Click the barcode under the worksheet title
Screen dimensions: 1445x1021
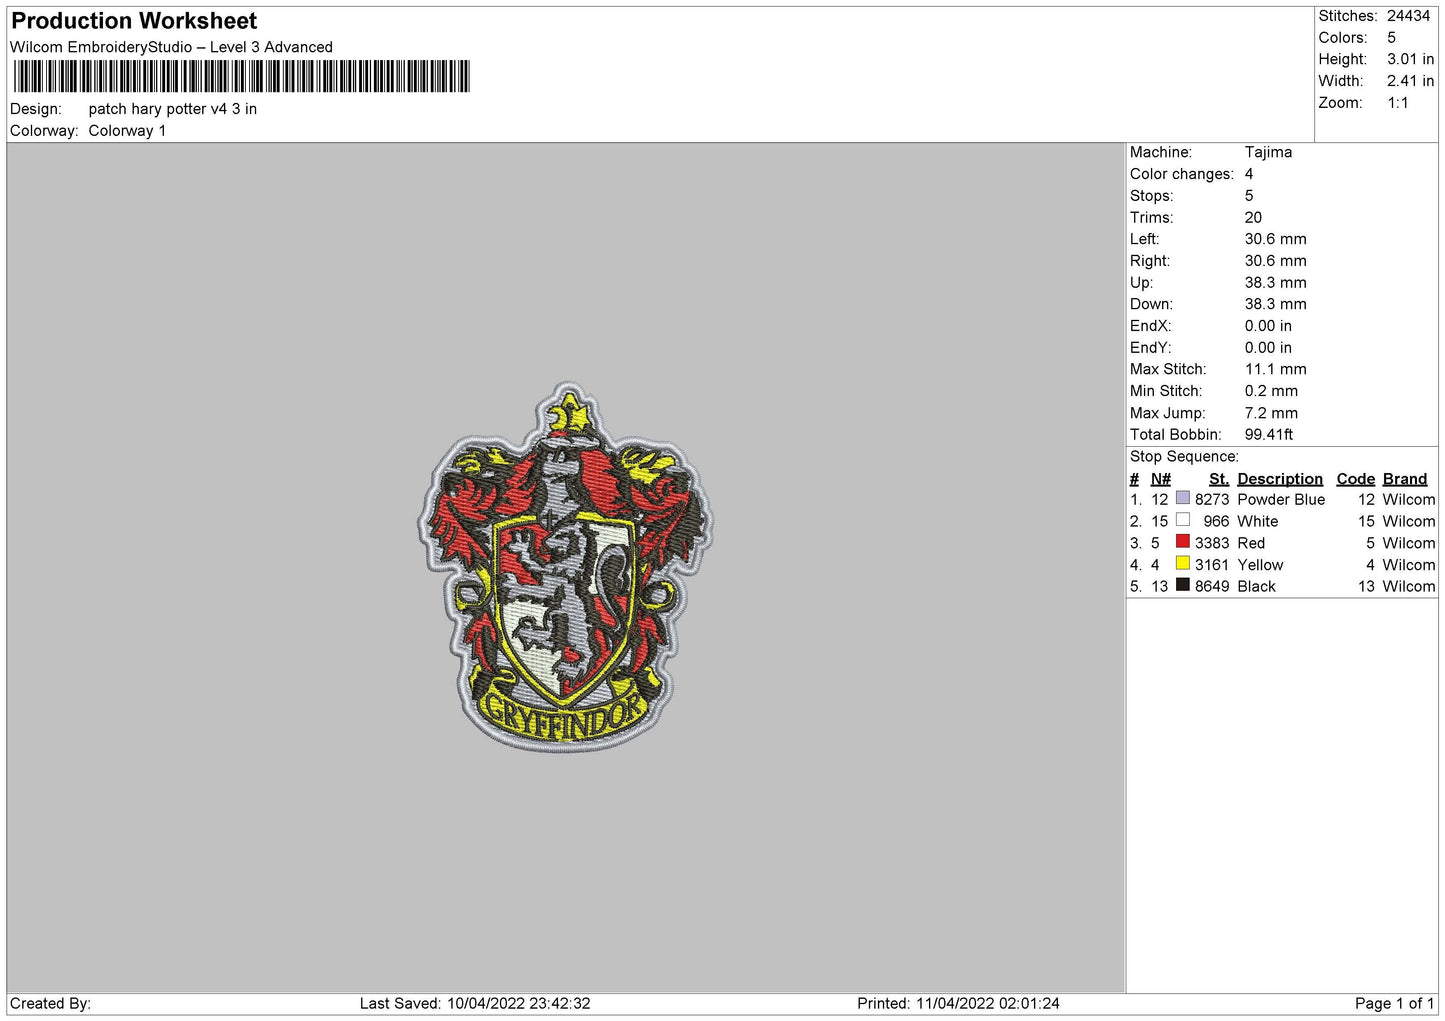point(240,76)
